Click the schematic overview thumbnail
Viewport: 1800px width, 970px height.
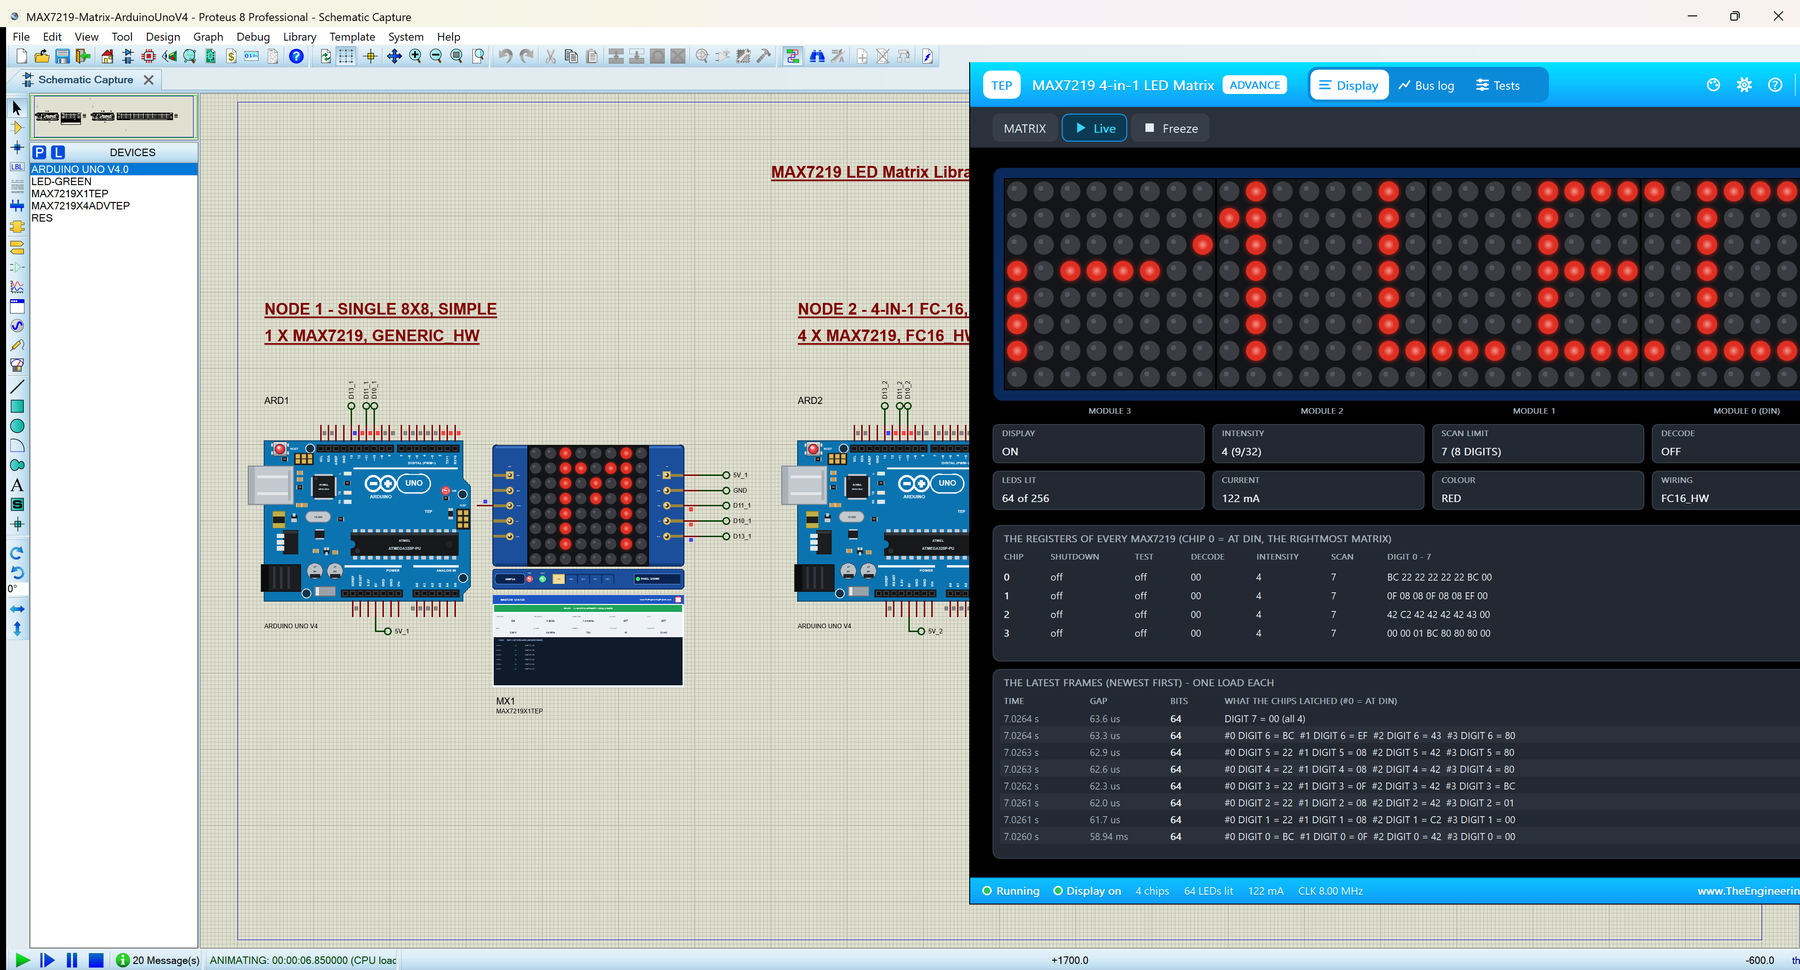pos(113,117)
